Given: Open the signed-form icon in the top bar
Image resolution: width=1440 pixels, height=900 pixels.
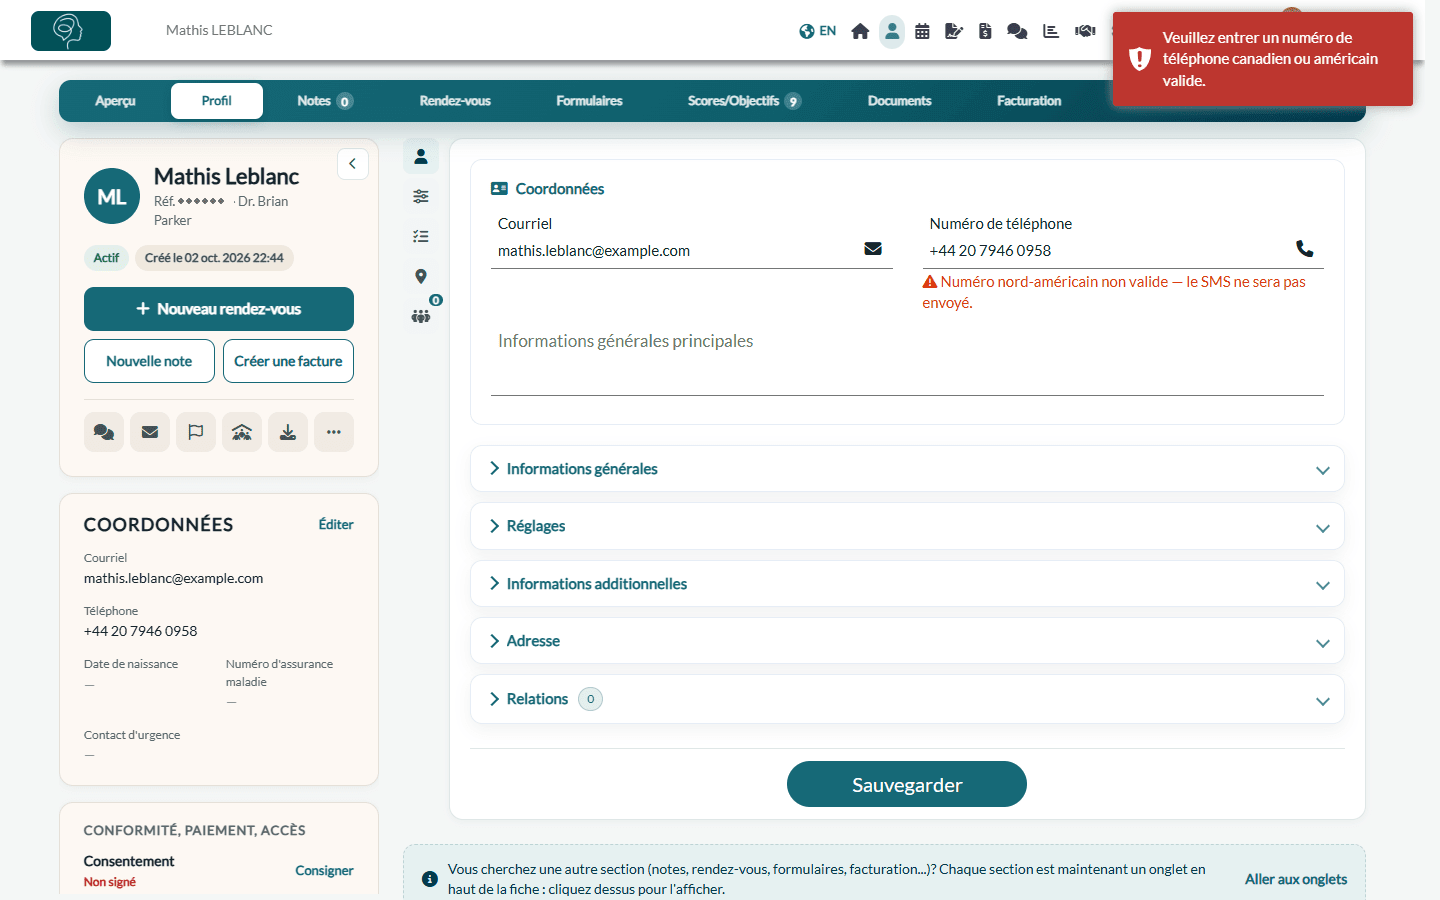Looking at the screenshot, I should [x=954, y=31].
